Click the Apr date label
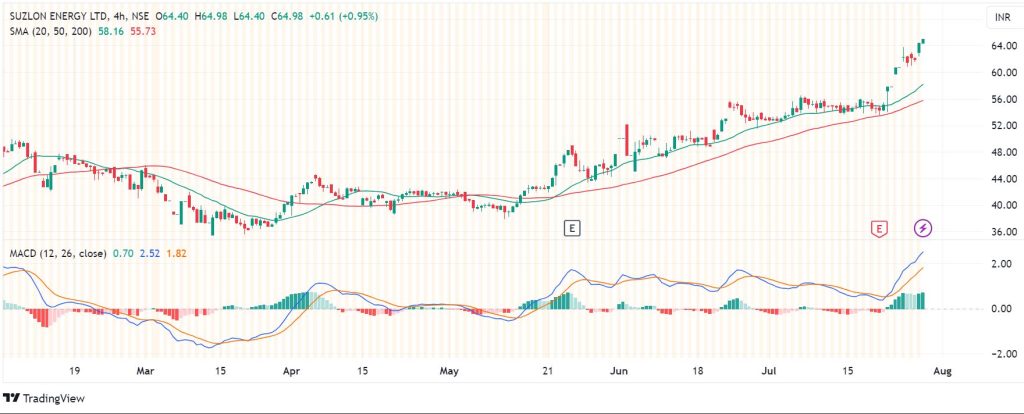Screen dimensions: 1024x414 [291, 371]
